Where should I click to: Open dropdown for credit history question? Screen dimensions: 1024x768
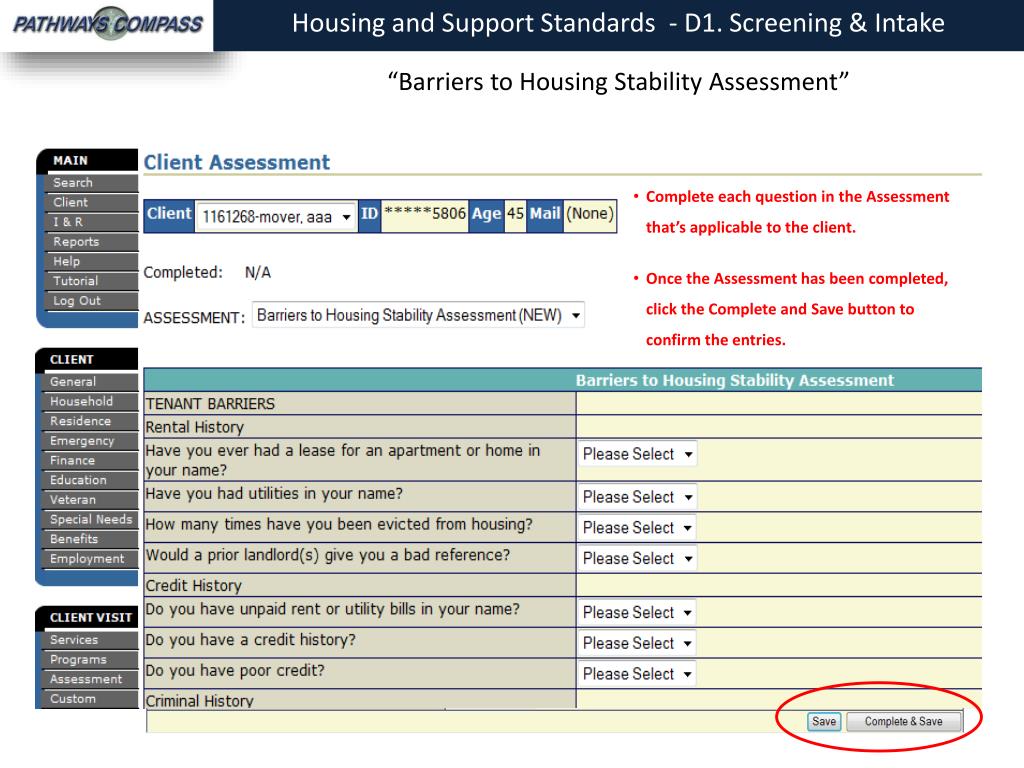pyautogui.click(x=637, y=643)
